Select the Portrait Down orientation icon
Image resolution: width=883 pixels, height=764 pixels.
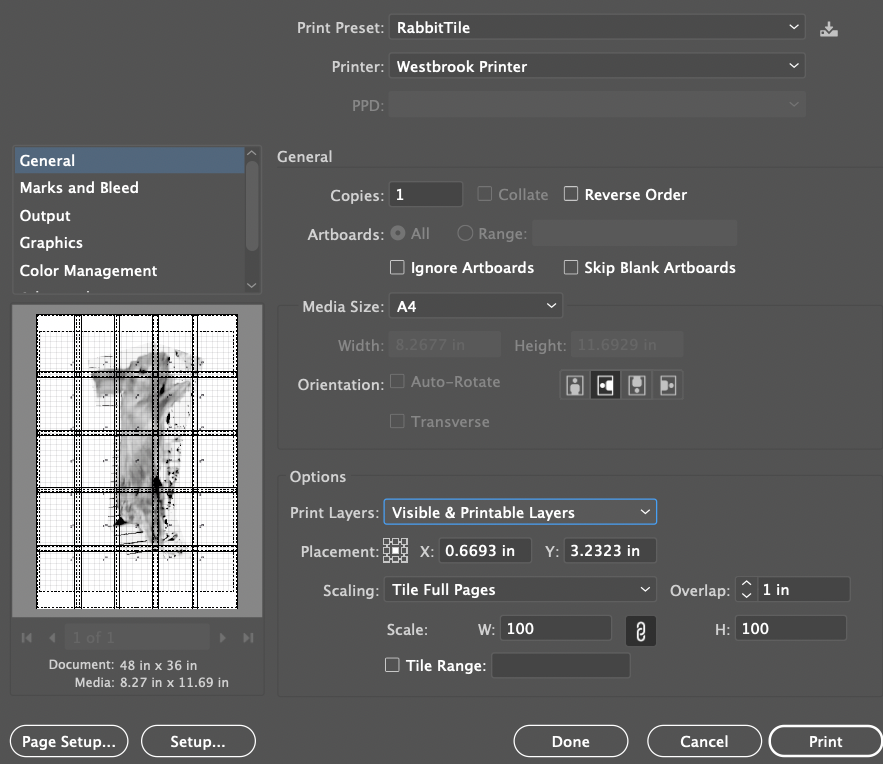click(636, 385)
